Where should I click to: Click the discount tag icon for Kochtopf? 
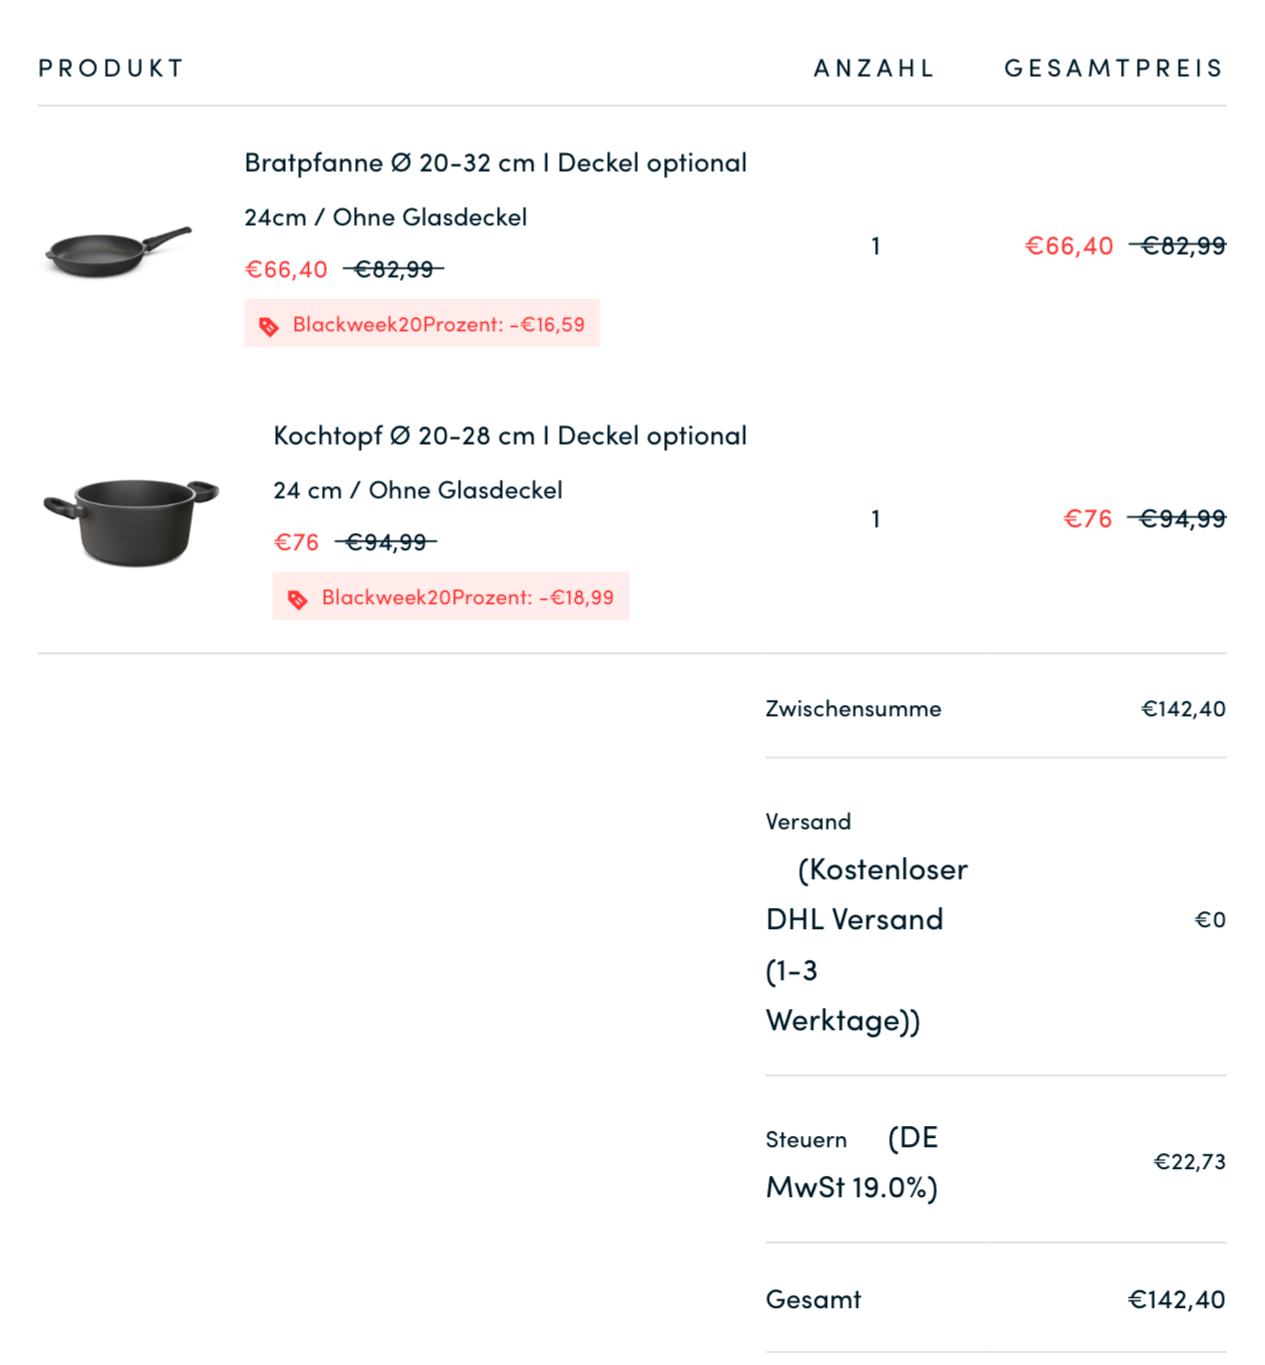(297, 599)
